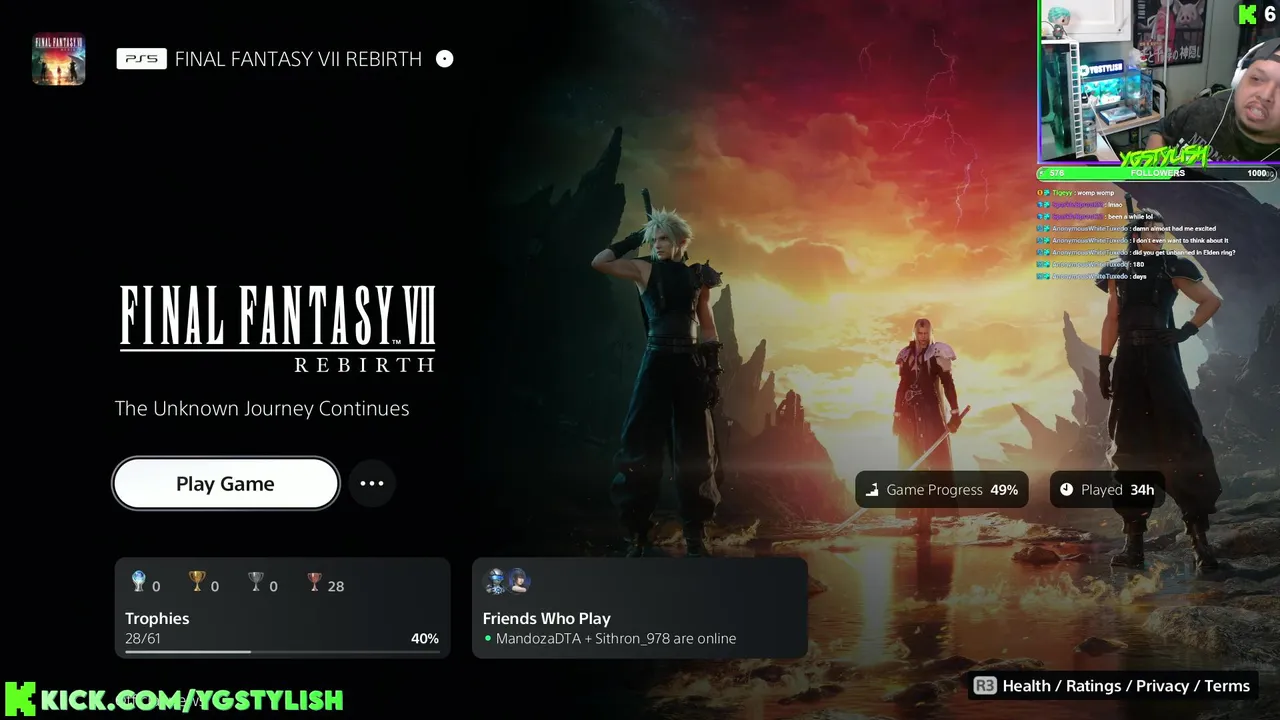1280x720 pixels.
Task: Click the clock icon beside Played
Action: point(1066,490)
